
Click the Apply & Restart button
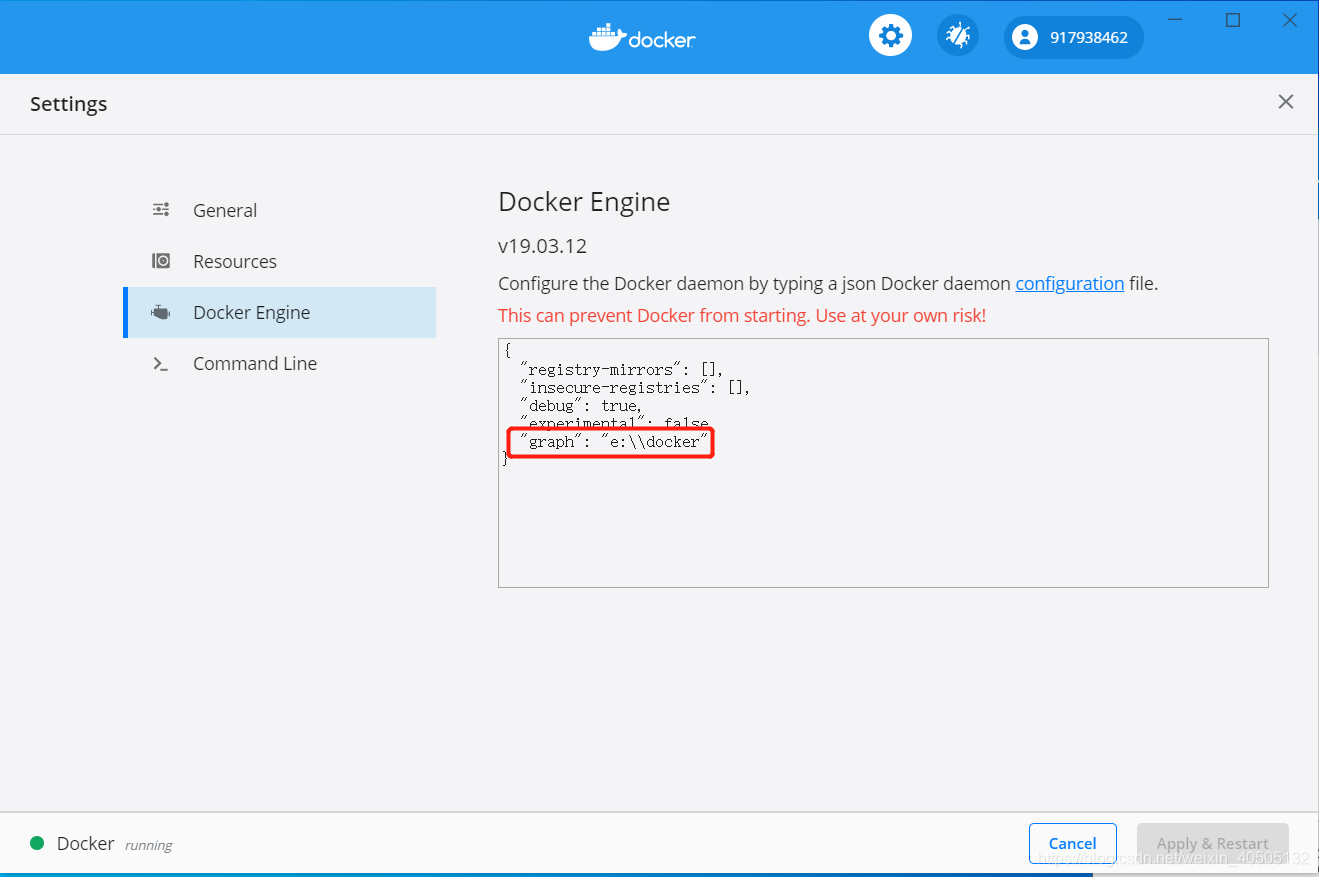pyautogui.click(x=1212, y=843)
